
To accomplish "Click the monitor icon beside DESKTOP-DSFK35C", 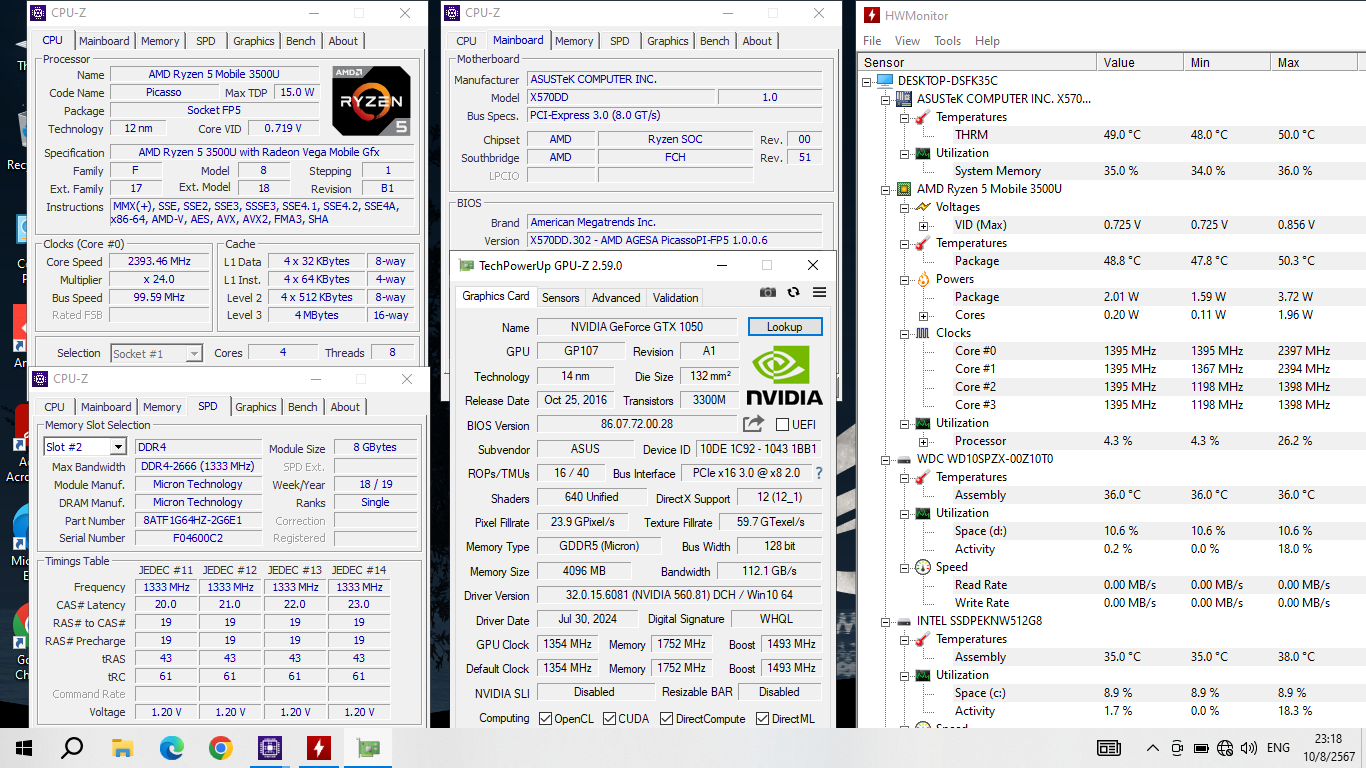I will point(885,81).
